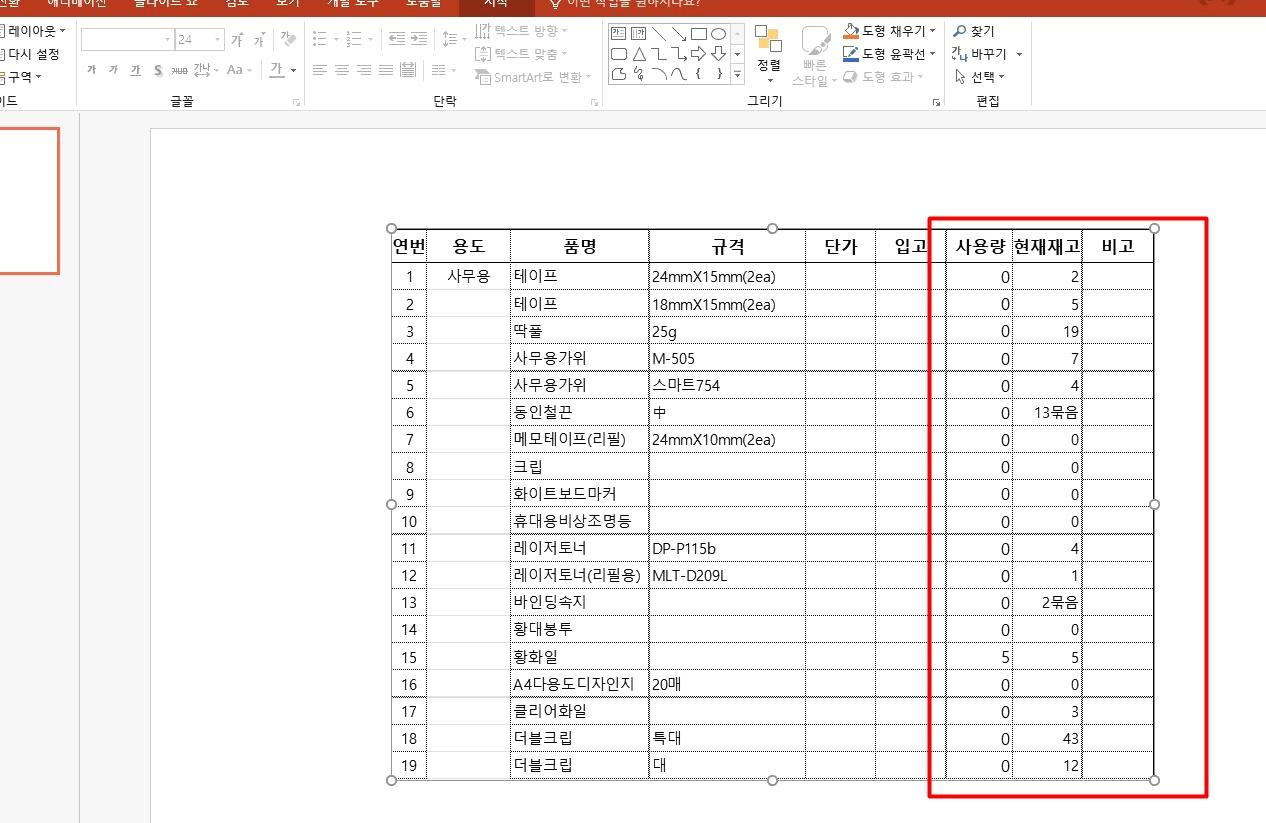Select the vertical text box shape
Image resolution: width=1266 pixels, height=823 pixels.
coord(638,34)
